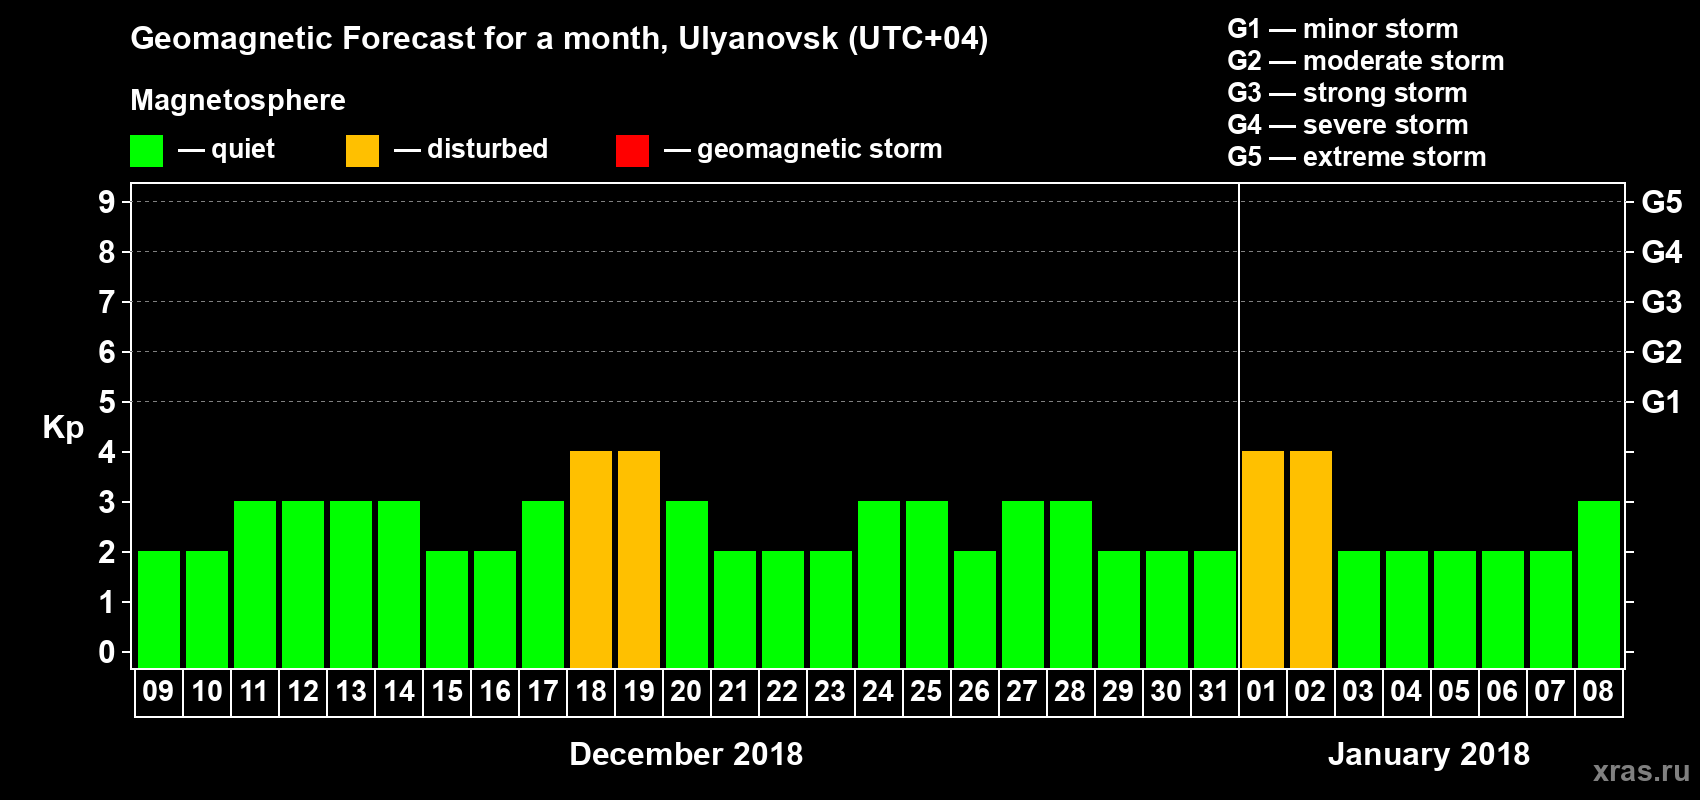Click date label 22 on the axis
The width and height of the screenshot is (1700, 800).
[782, 691]
